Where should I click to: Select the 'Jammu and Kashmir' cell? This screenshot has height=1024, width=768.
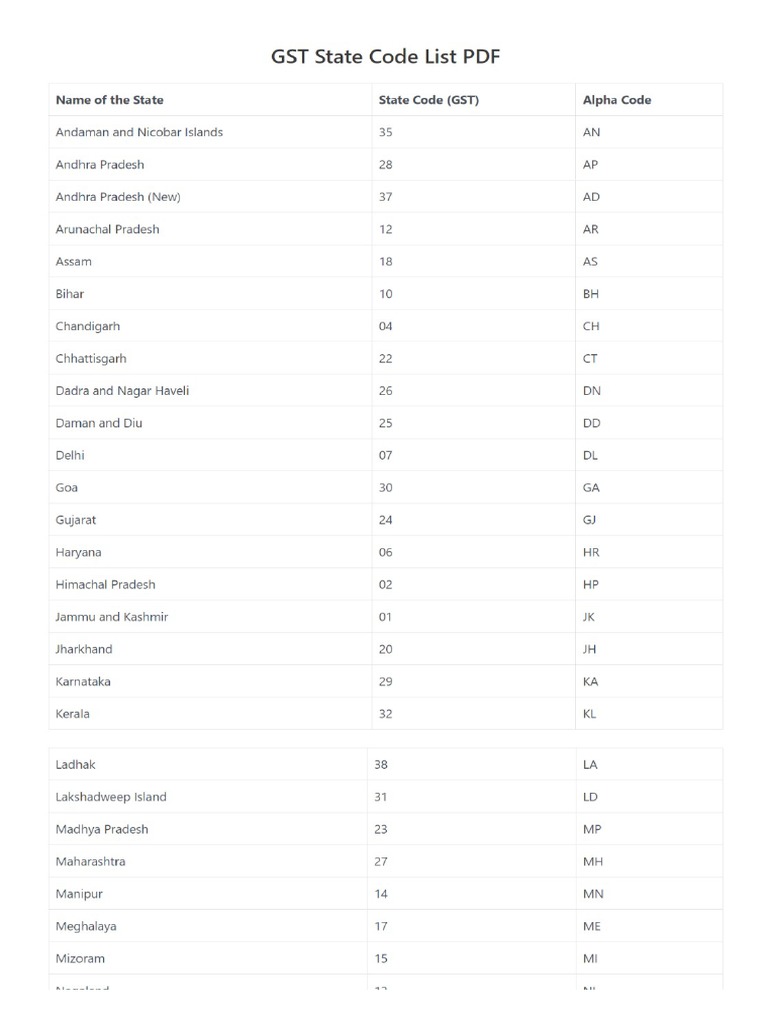[x=112, y=617]
